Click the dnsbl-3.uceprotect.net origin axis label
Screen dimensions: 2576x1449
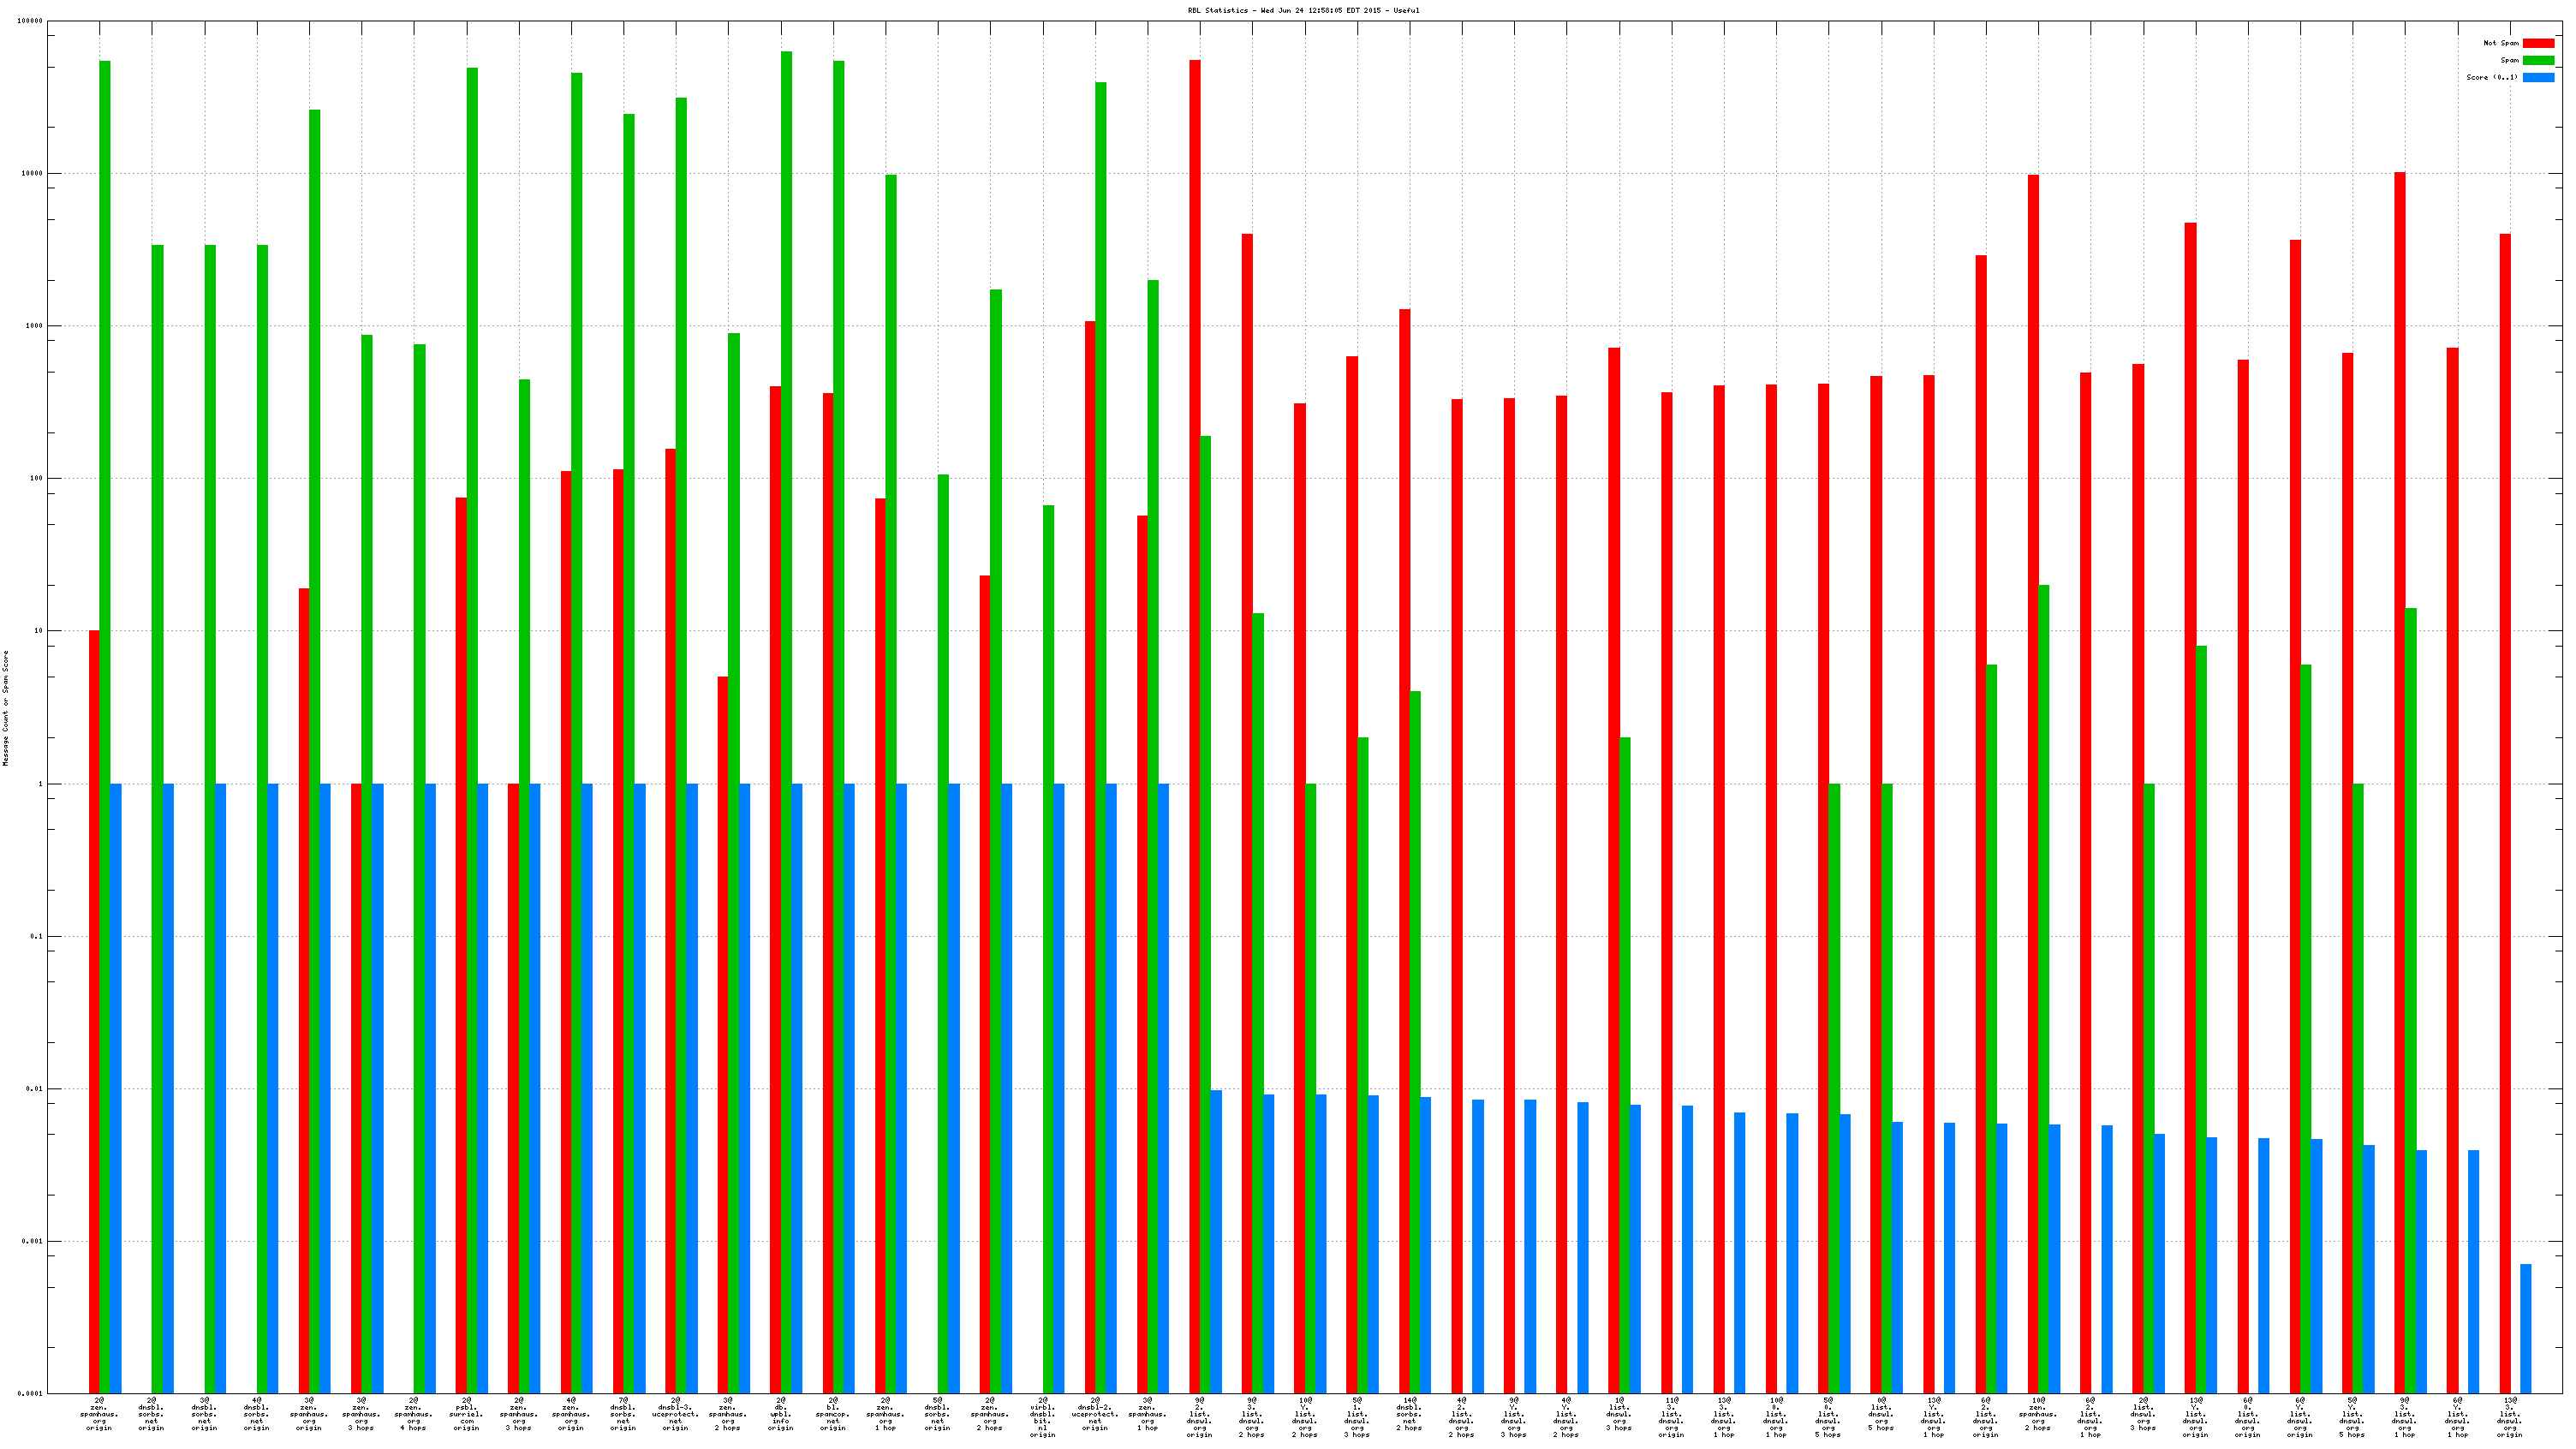coord(675,1414)
